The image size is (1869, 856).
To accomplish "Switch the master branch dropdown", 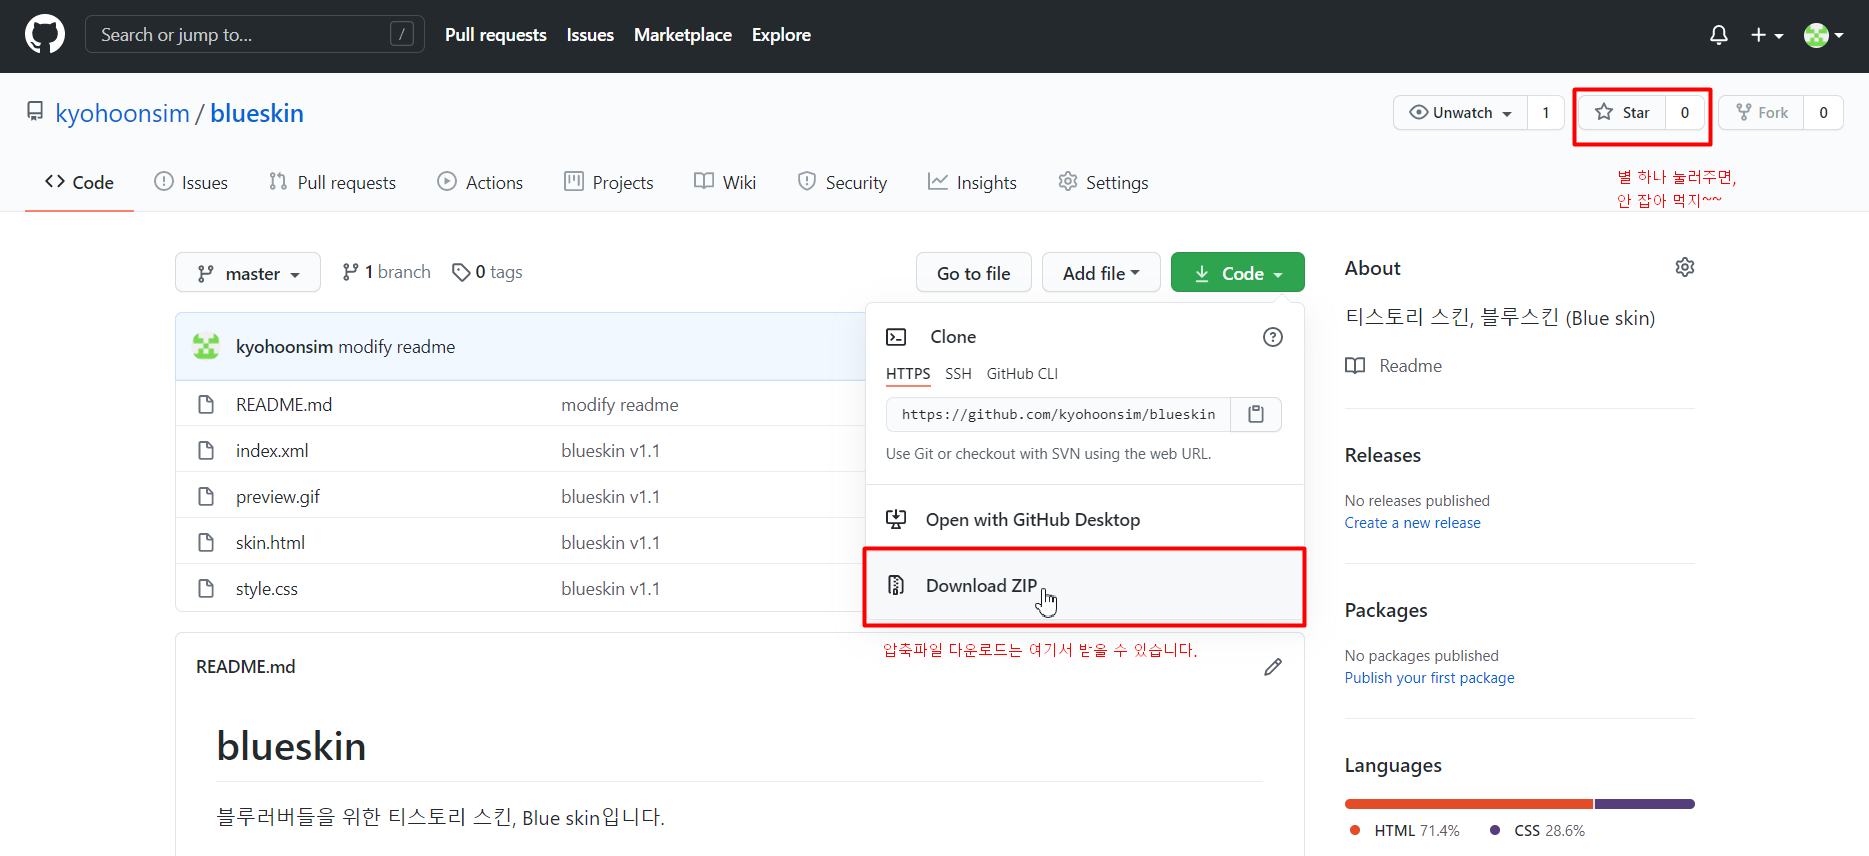I will (248, 272).
